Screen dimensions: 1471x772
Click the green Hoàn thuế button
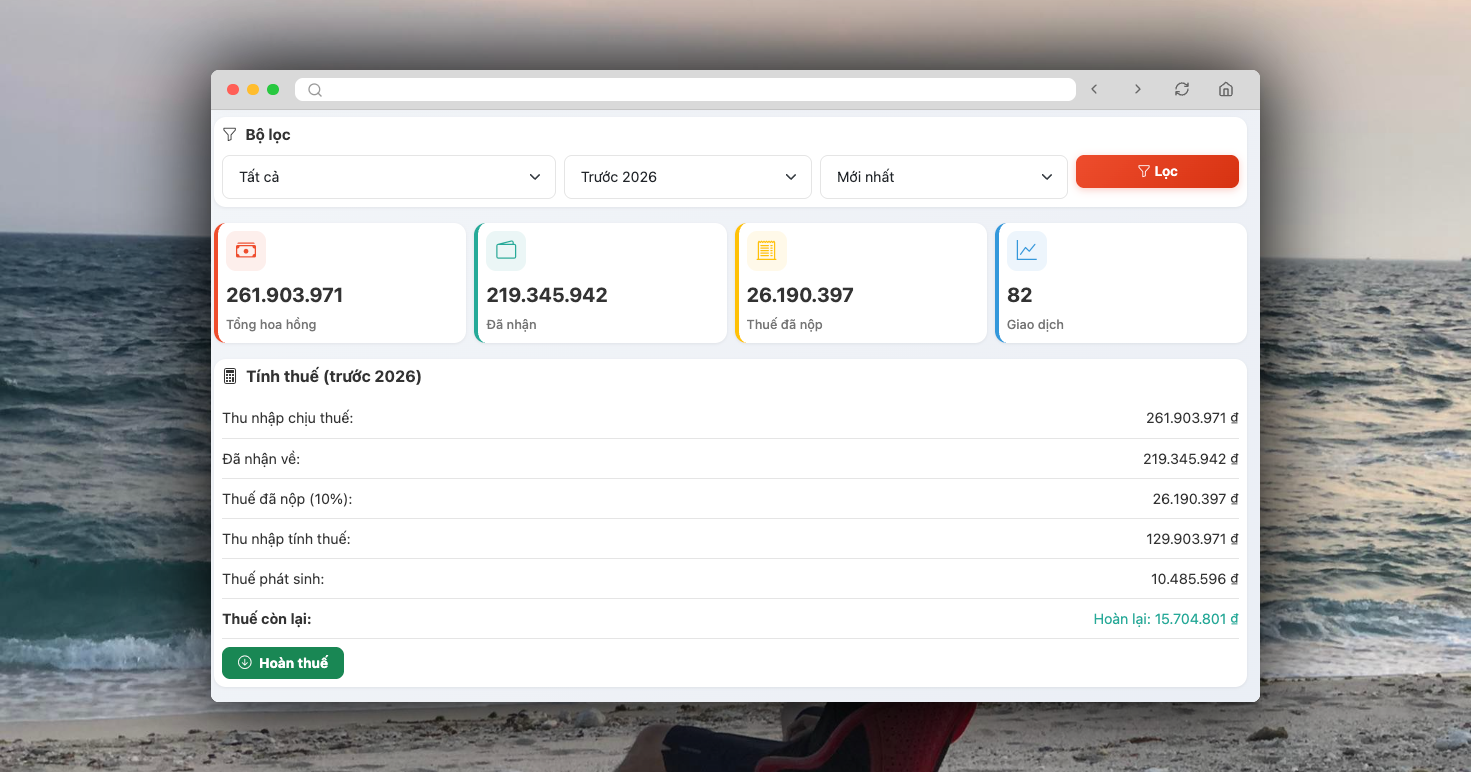(x=283, y=663)
